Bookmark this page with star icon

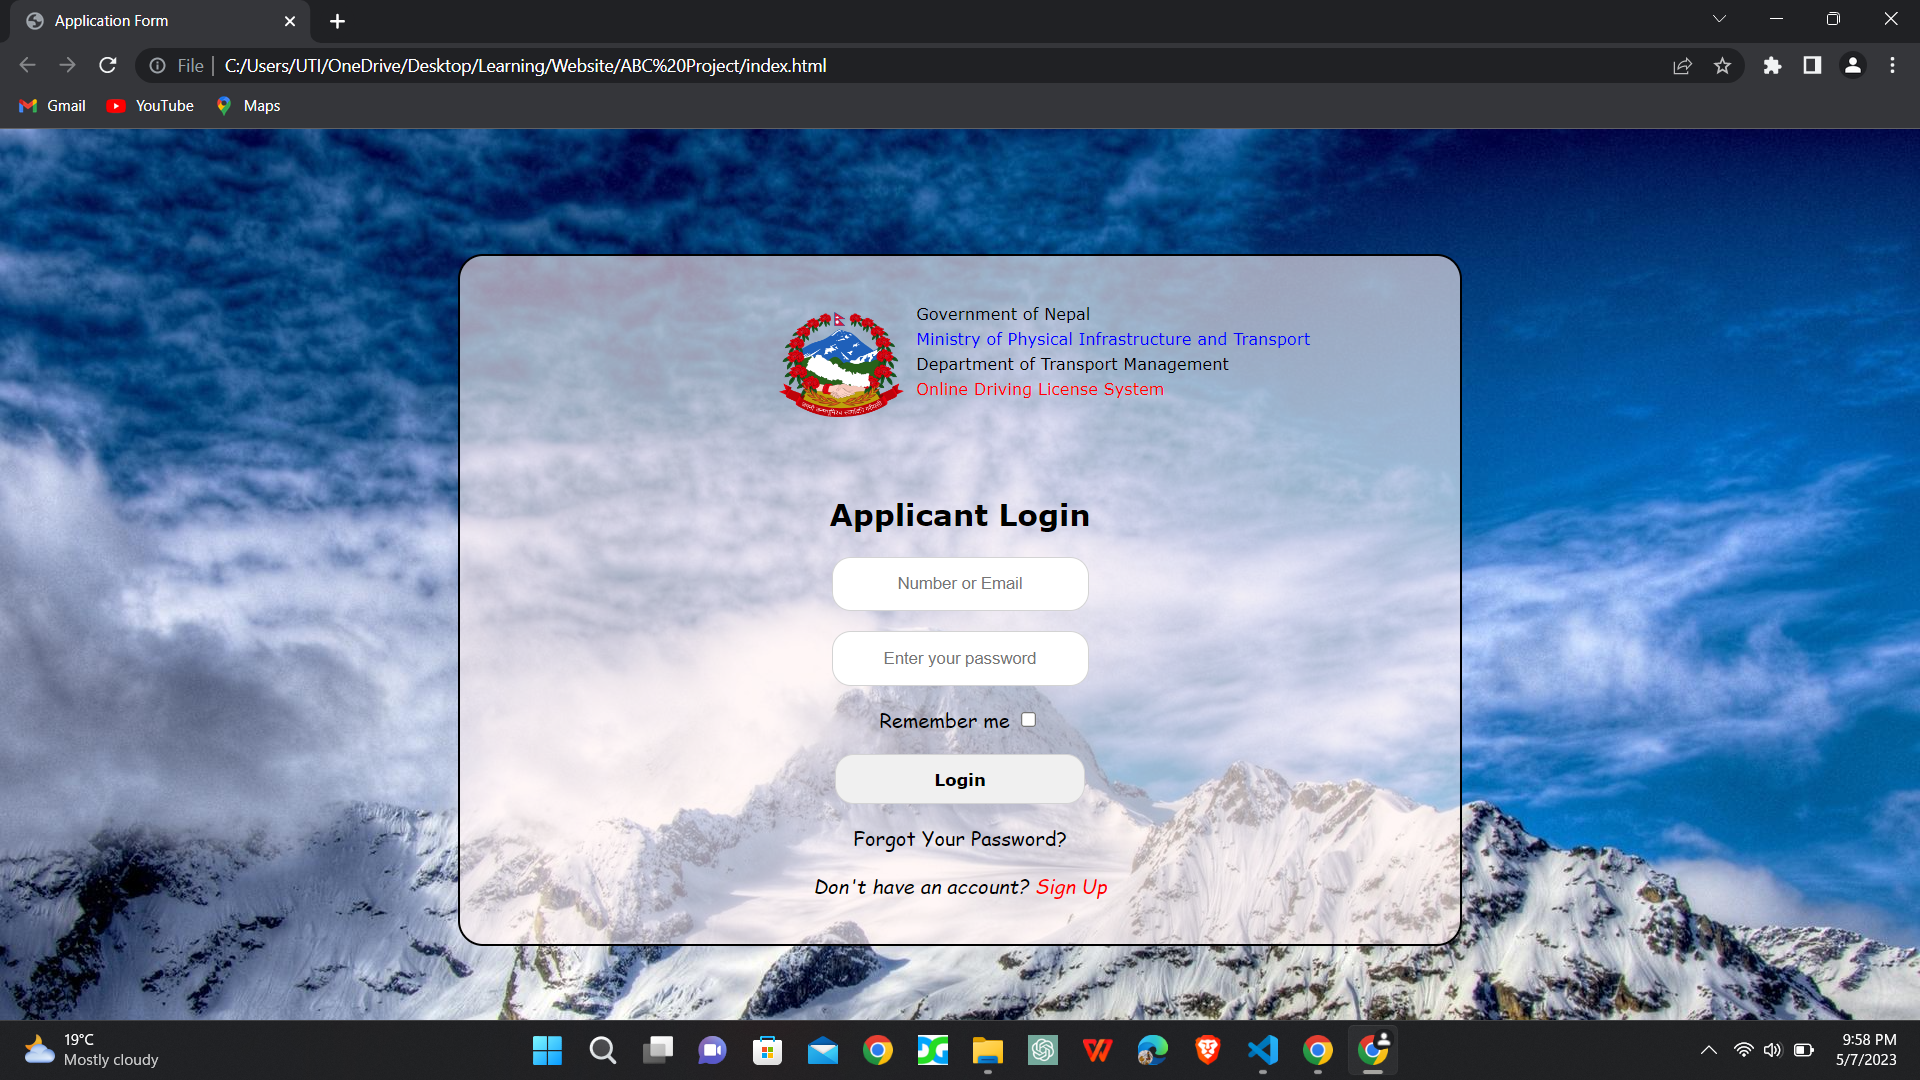point(1722,66)
